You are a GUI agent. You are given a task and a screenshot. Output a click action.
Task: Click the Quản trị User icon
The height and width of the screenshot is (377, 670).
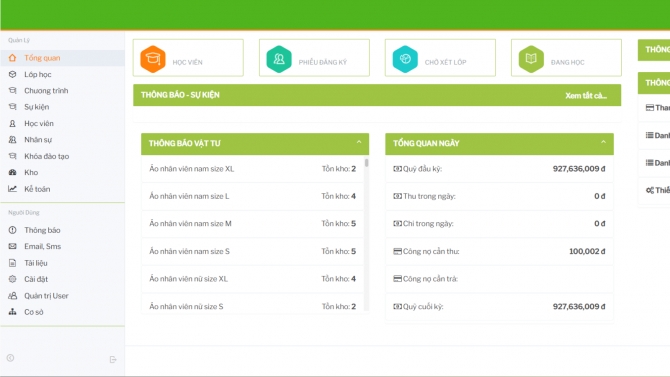12,295
